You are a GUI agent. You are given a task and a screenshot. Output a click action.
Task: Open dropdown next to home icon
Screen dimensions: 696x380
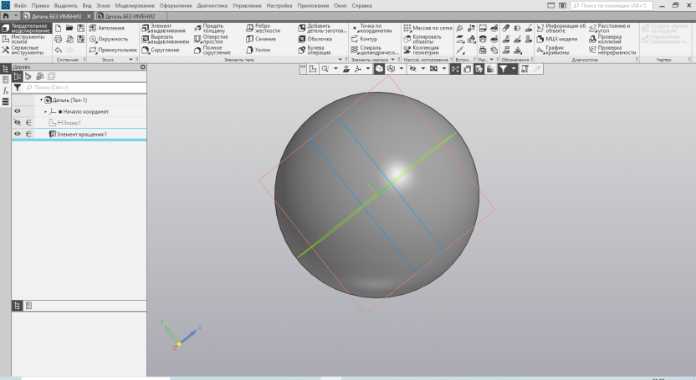tap(16, 16)
